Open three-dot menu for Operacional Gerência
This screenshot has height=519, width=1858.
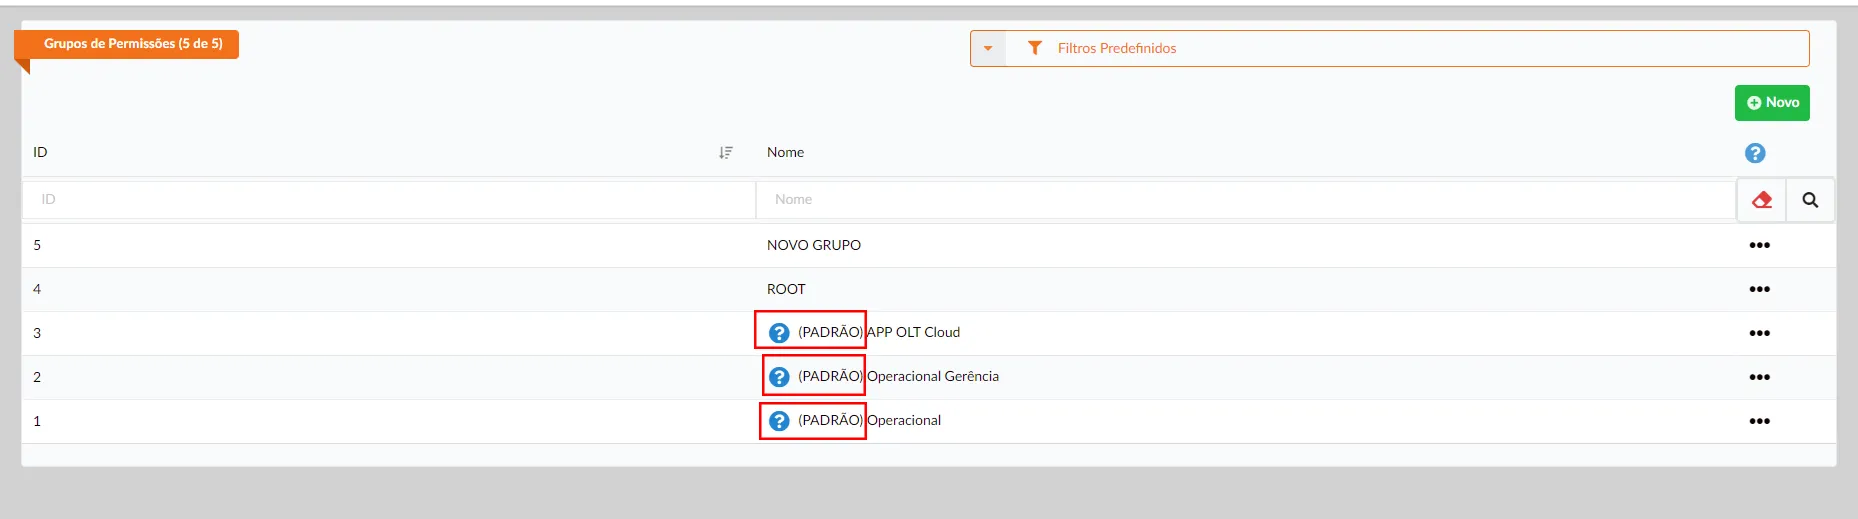[x=1759, y=377]
